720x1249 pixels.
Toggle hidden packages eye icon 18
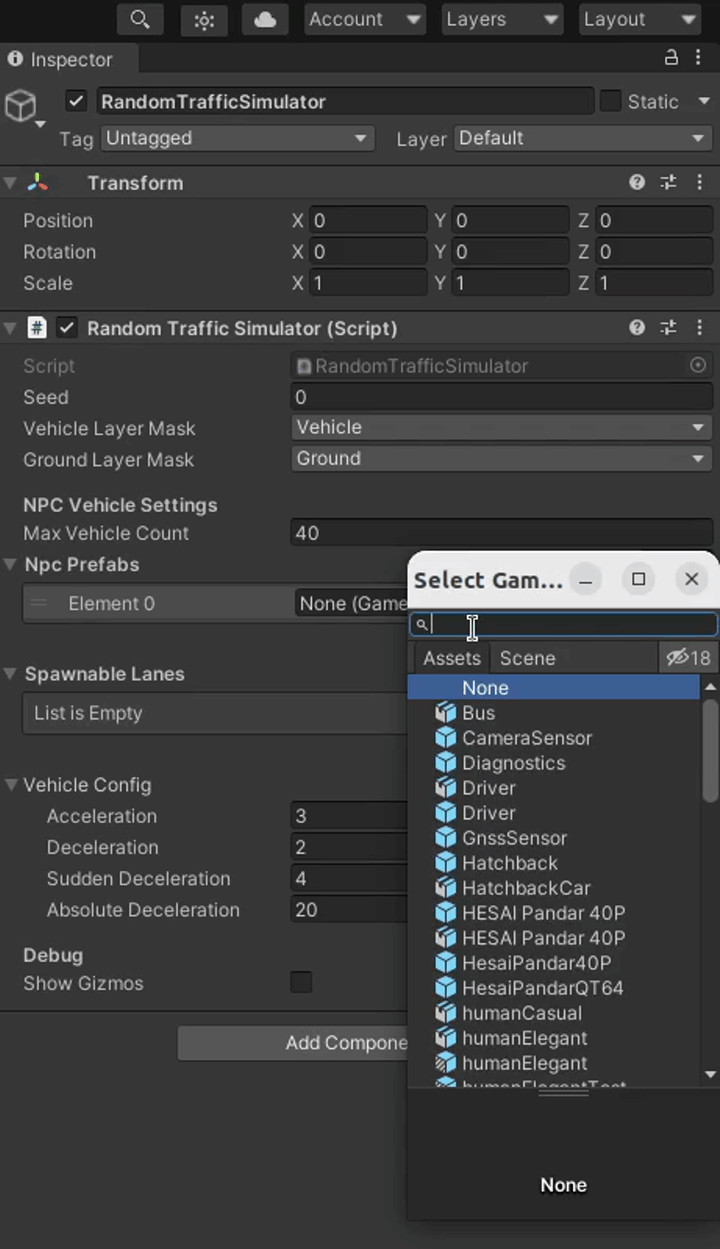coord(688,658)
